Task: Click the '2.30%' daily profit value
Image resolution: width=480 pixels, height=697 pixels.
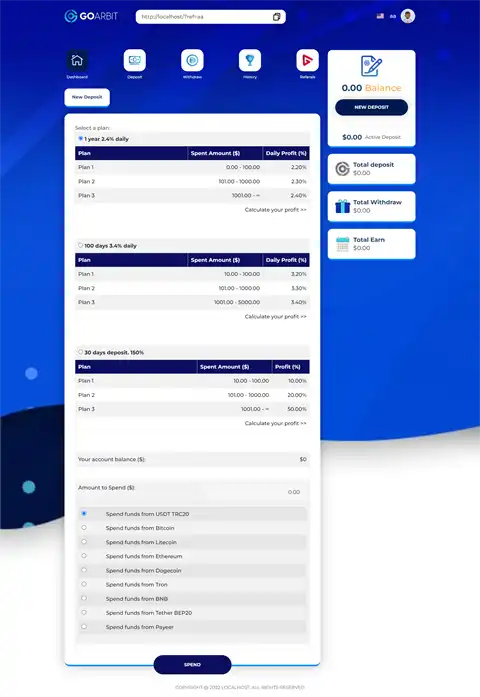Action: click(x=299, y=181)
